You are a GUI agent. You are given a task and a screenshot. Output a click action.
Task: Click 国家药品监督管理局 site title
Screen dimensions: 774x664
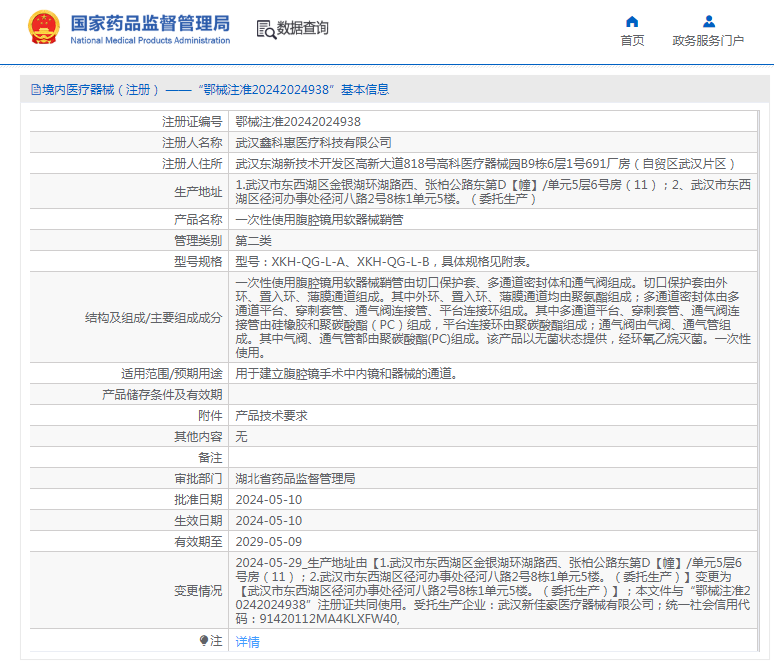150,23
